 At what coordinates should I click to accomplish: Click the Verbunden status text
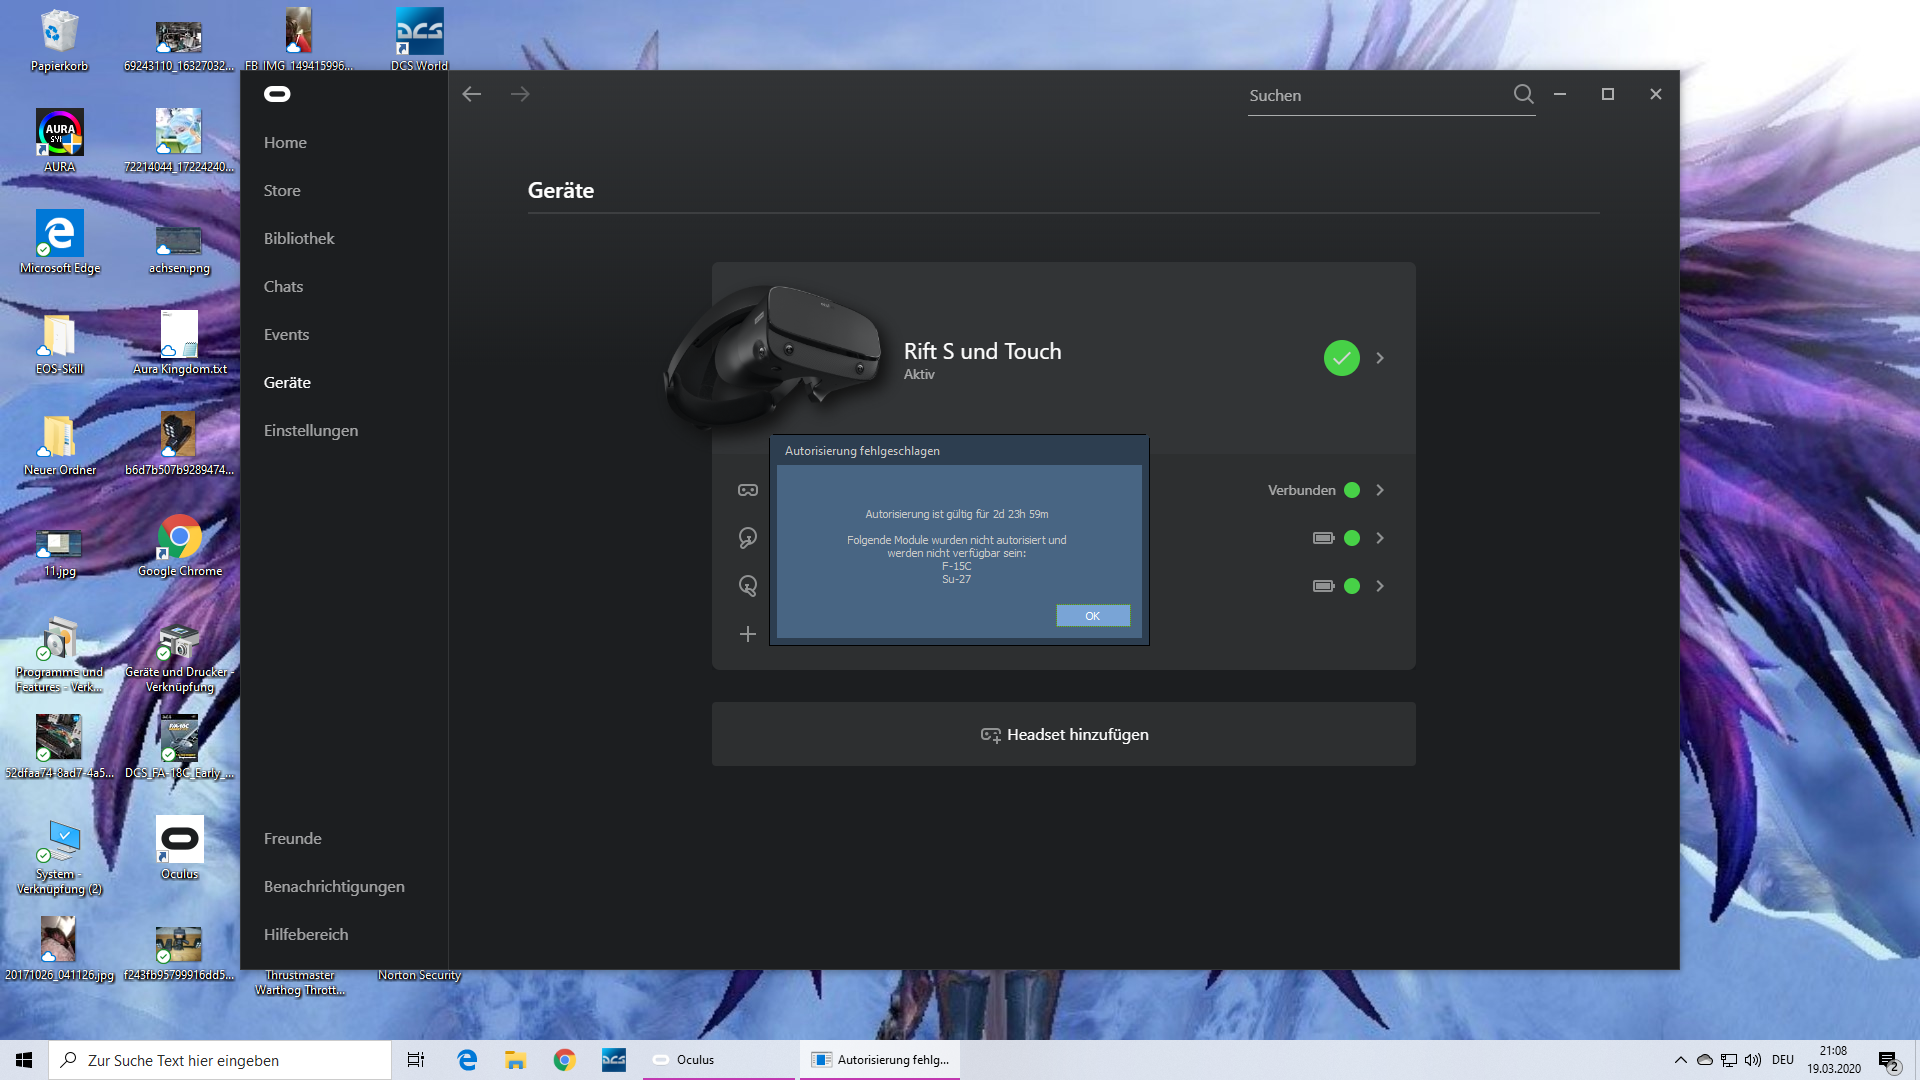pyautogui.click(x=1302, y=490)
